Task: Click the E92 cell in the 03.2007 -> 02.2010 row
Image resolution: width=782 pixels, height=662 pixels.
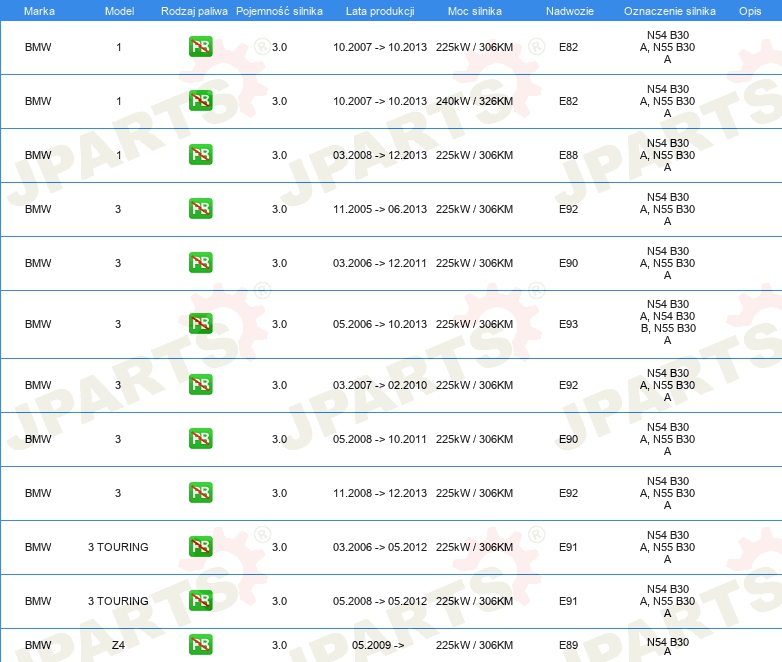Action: (x=568, y=385)
